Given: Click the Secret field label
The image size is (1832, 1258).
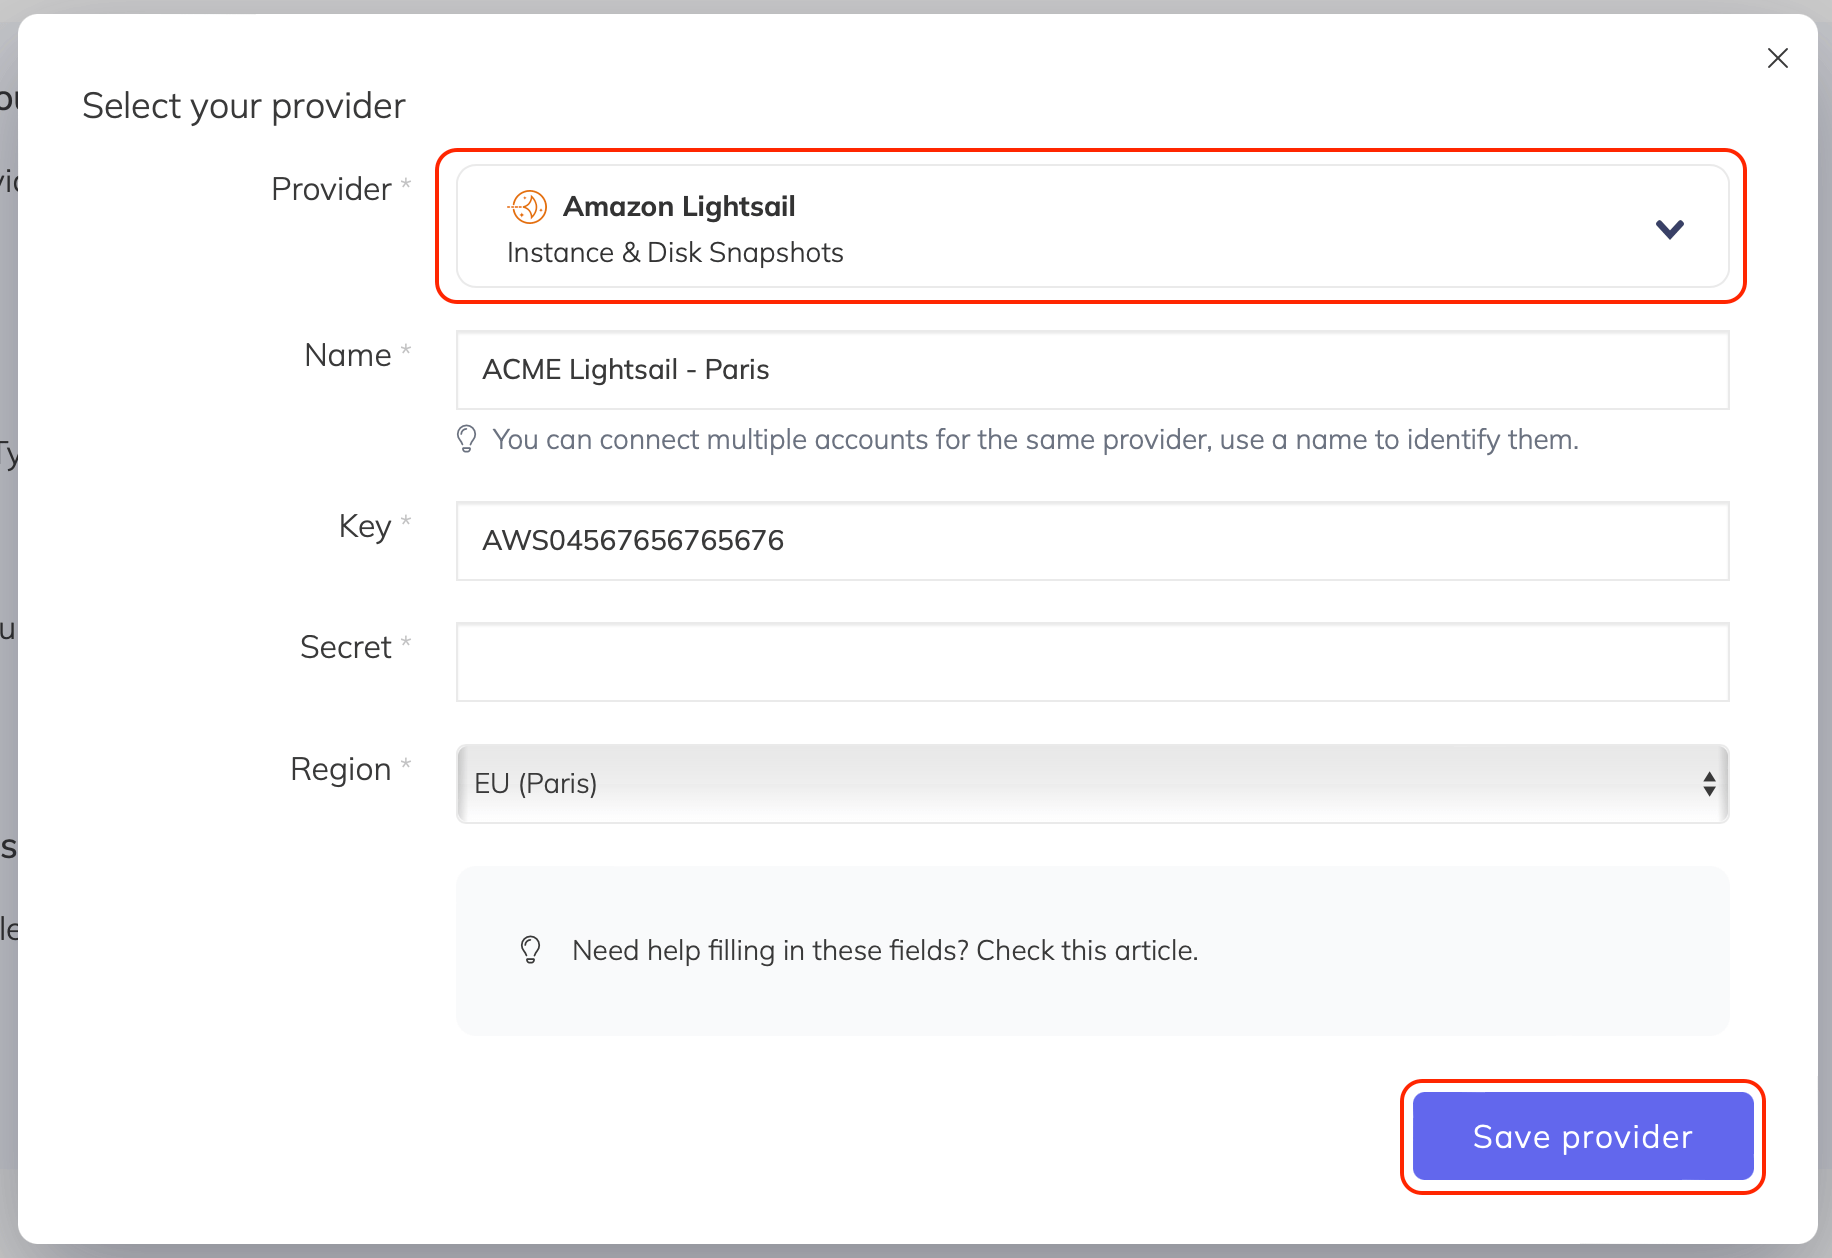Looking at the screenshot, I should click(345, 647).
